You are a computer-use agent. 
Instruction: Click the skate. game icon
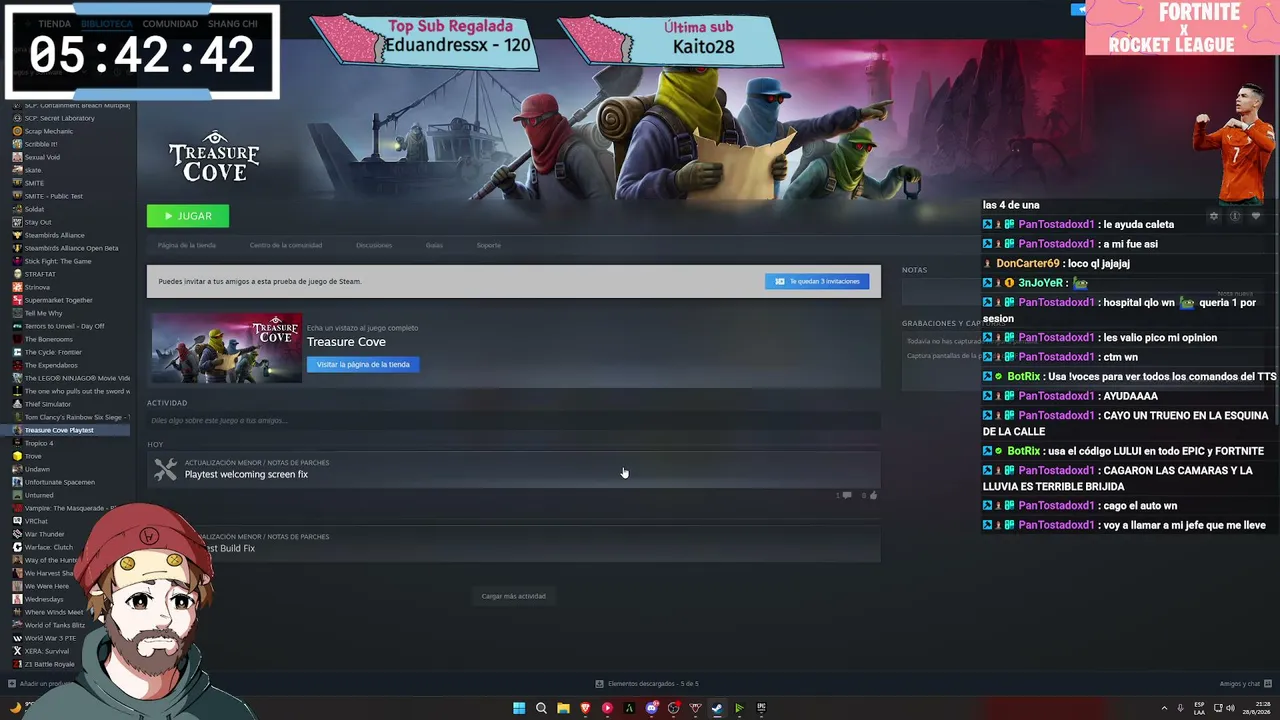pos(17,170)
